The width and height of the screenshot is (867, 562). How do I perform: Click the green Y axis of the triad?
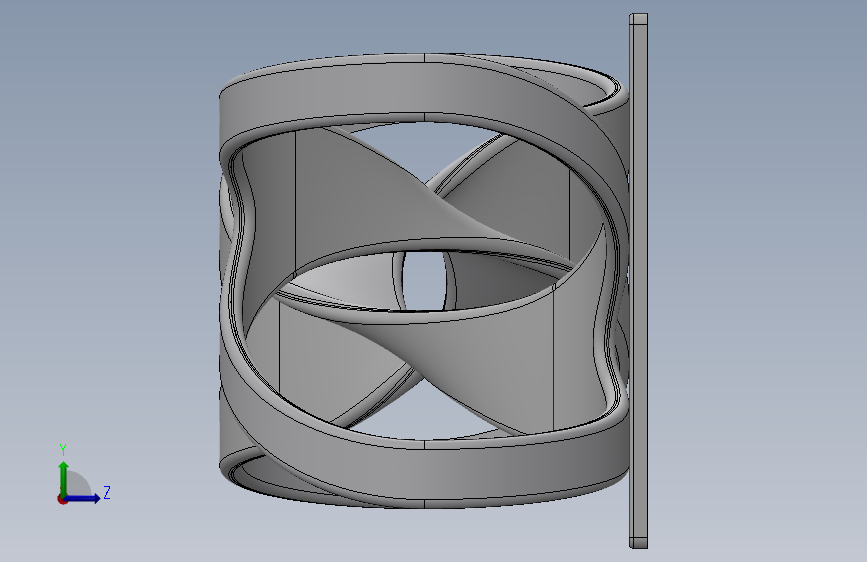tap(64, 478)
